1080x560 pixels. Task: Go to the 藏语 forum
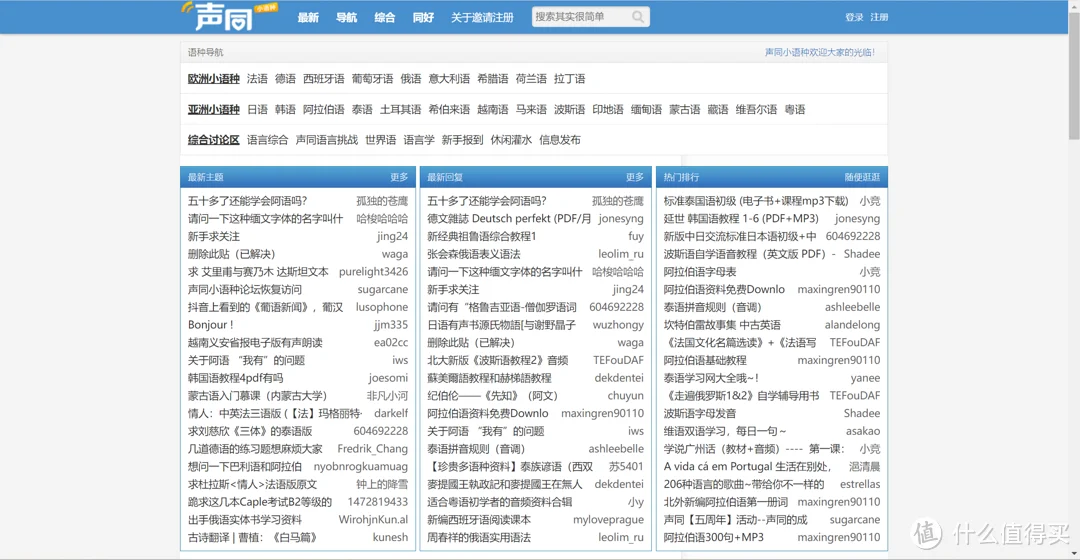click(718, 110)
